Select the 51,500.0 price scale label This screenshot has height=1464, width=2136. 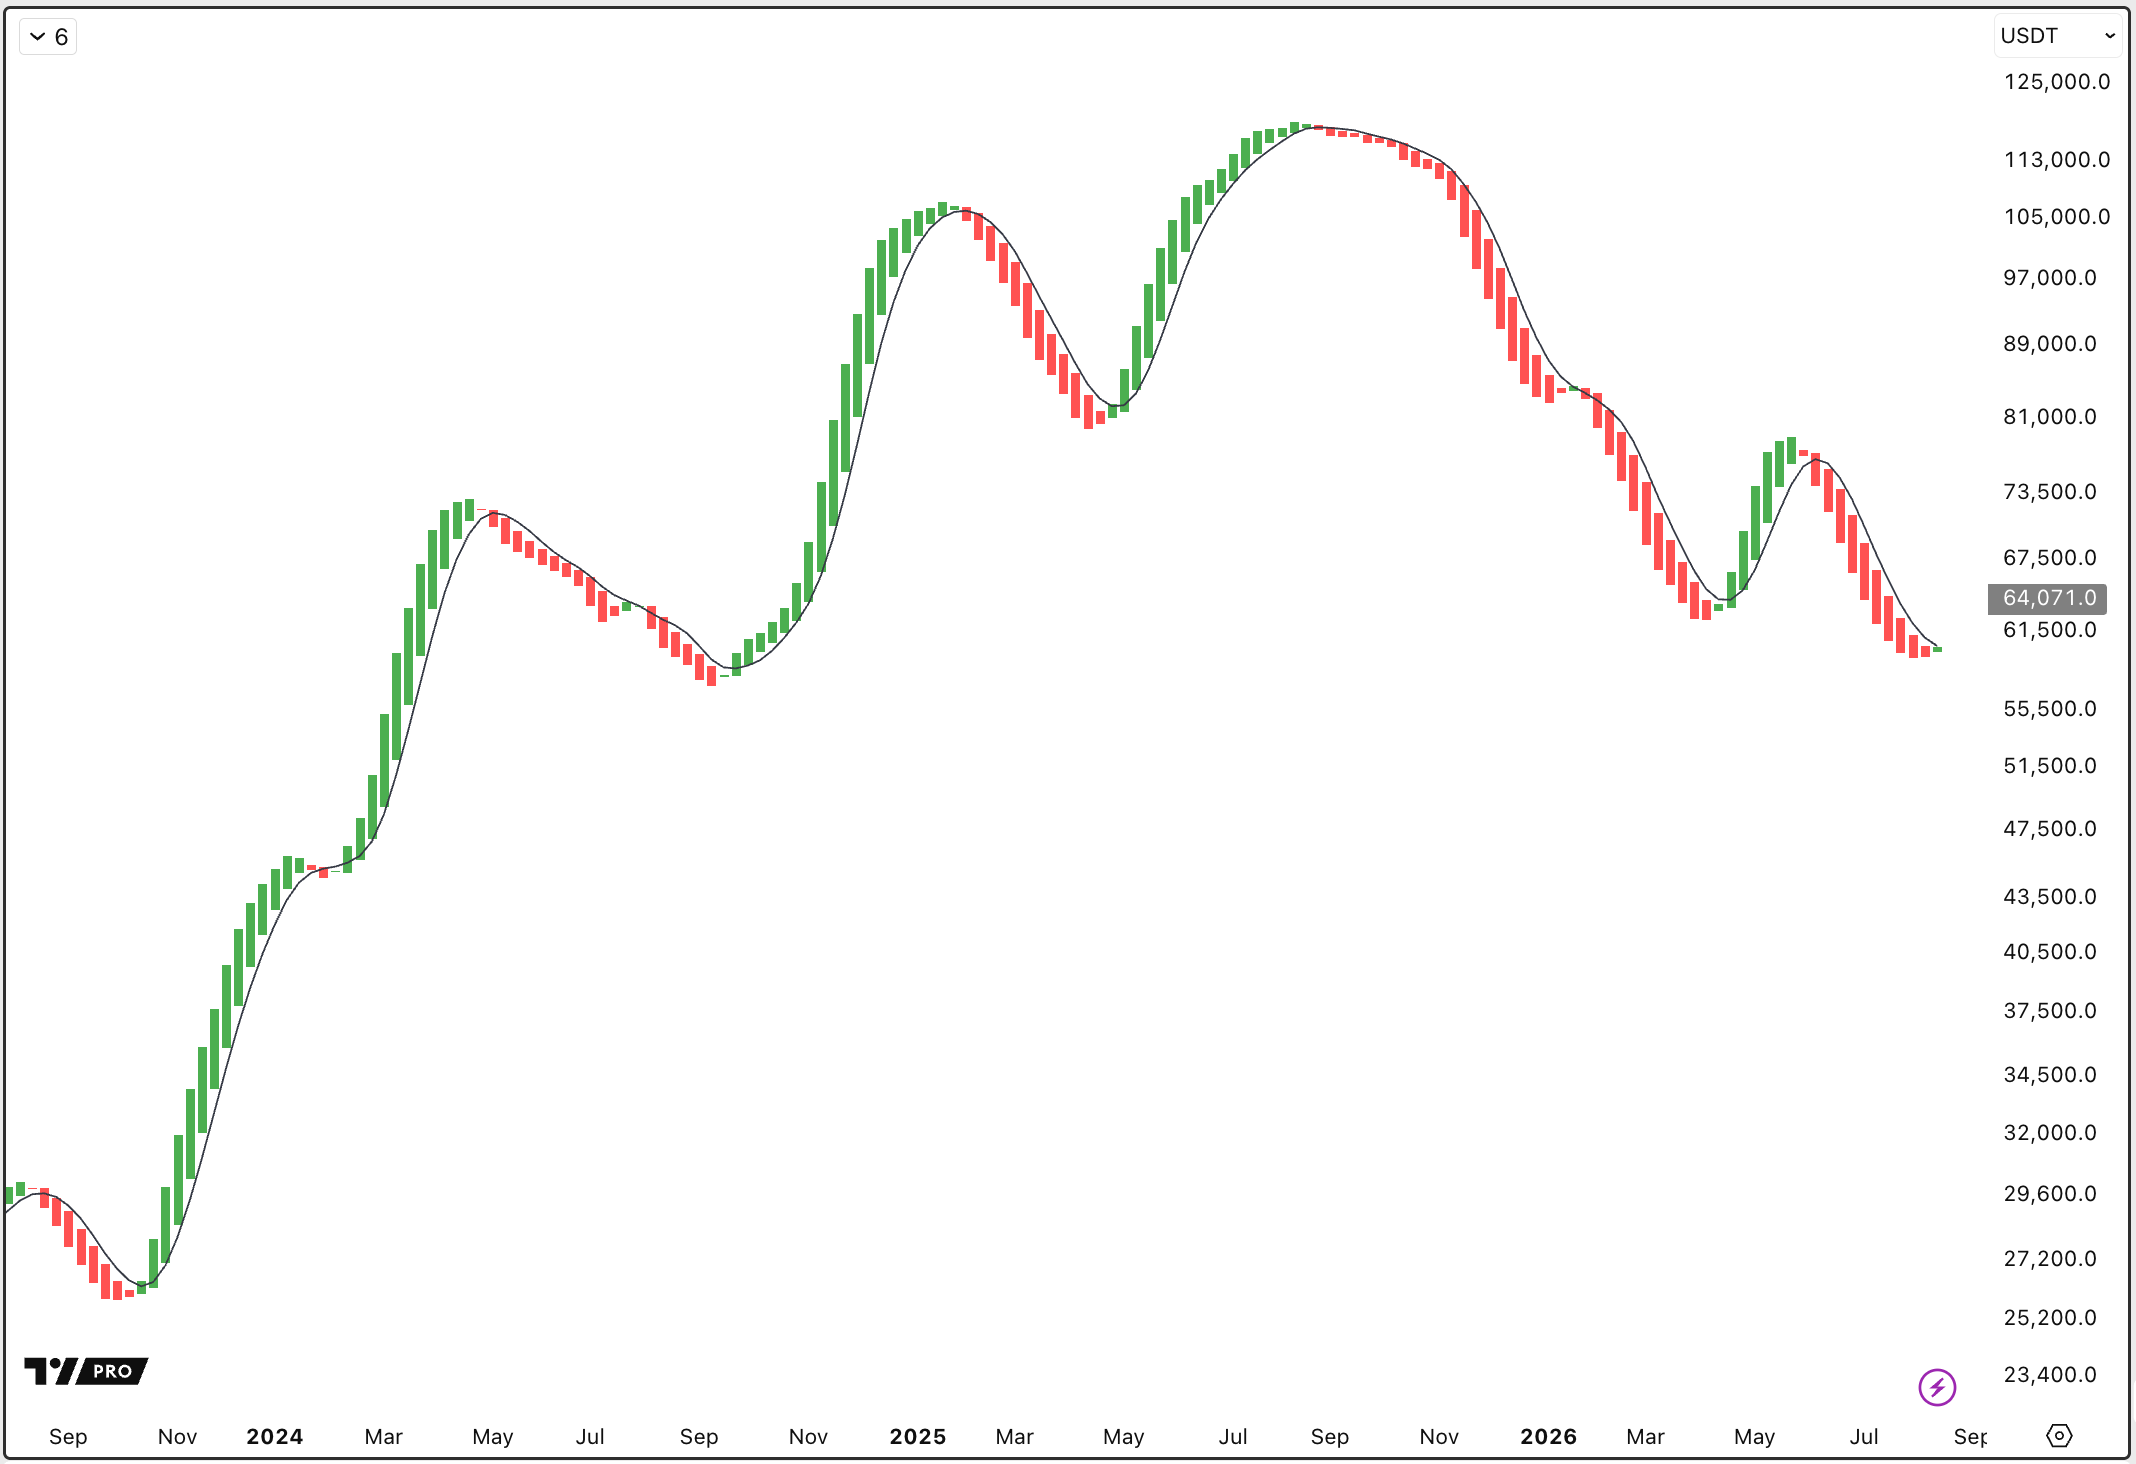tap(2050, 766)
